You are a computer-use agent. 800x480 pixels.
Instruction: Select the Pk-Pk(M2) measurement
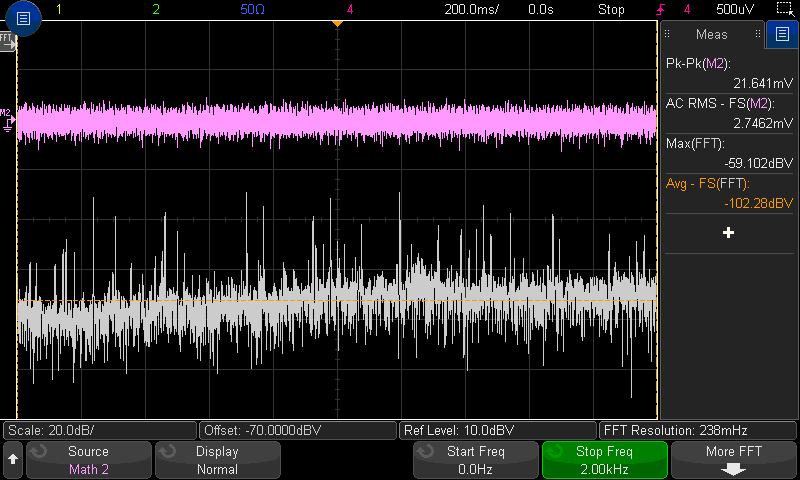729,73
